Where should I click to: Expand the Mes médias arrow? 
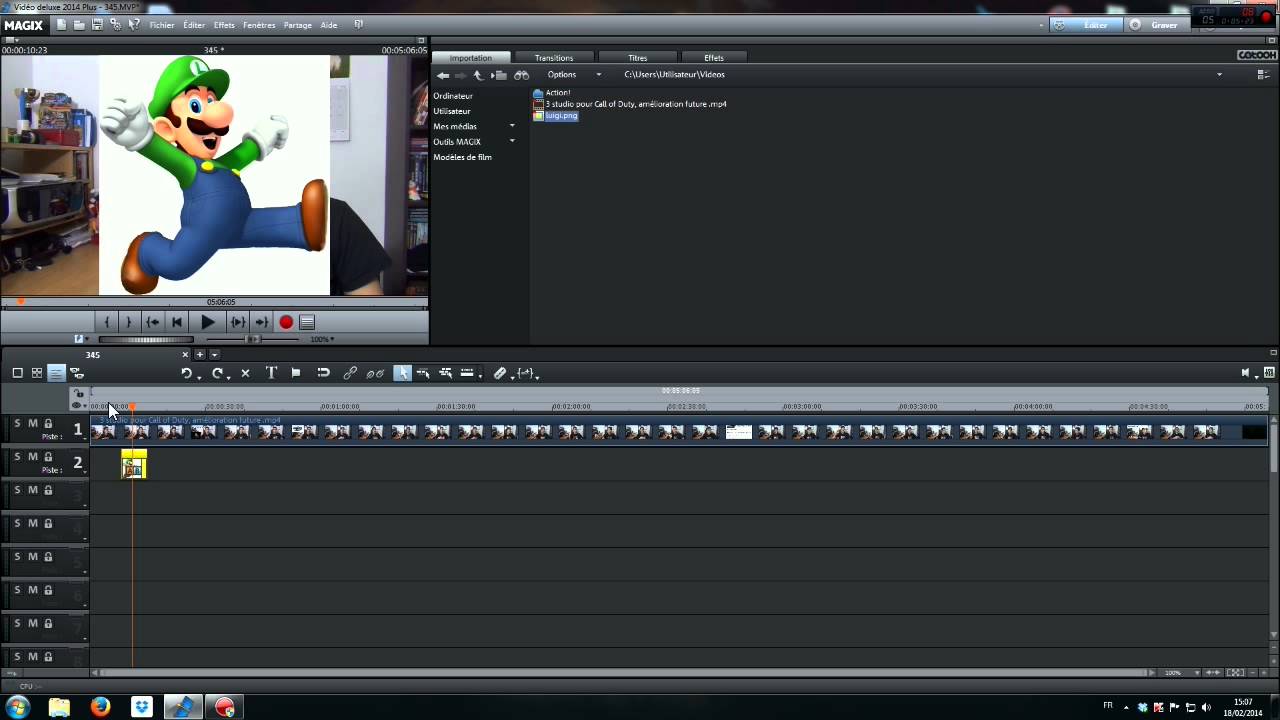[x=512, y=126]
